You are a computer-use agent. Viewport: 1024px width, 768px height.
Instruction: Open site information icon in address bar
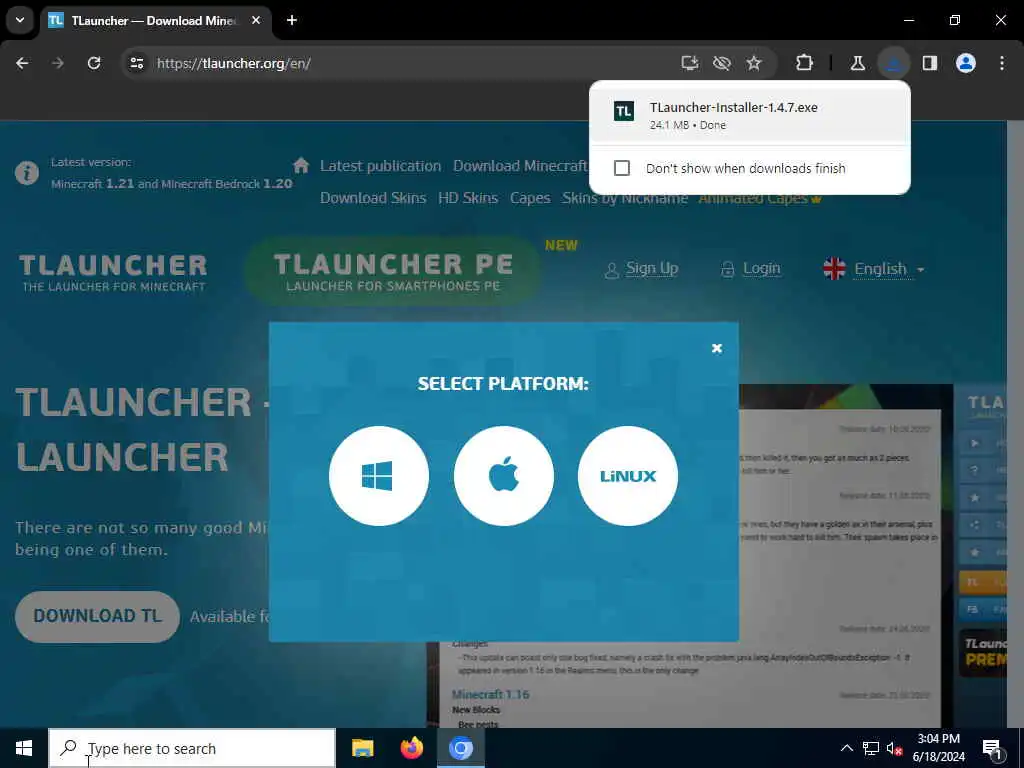pyautogui.click(x=136, y=63)
